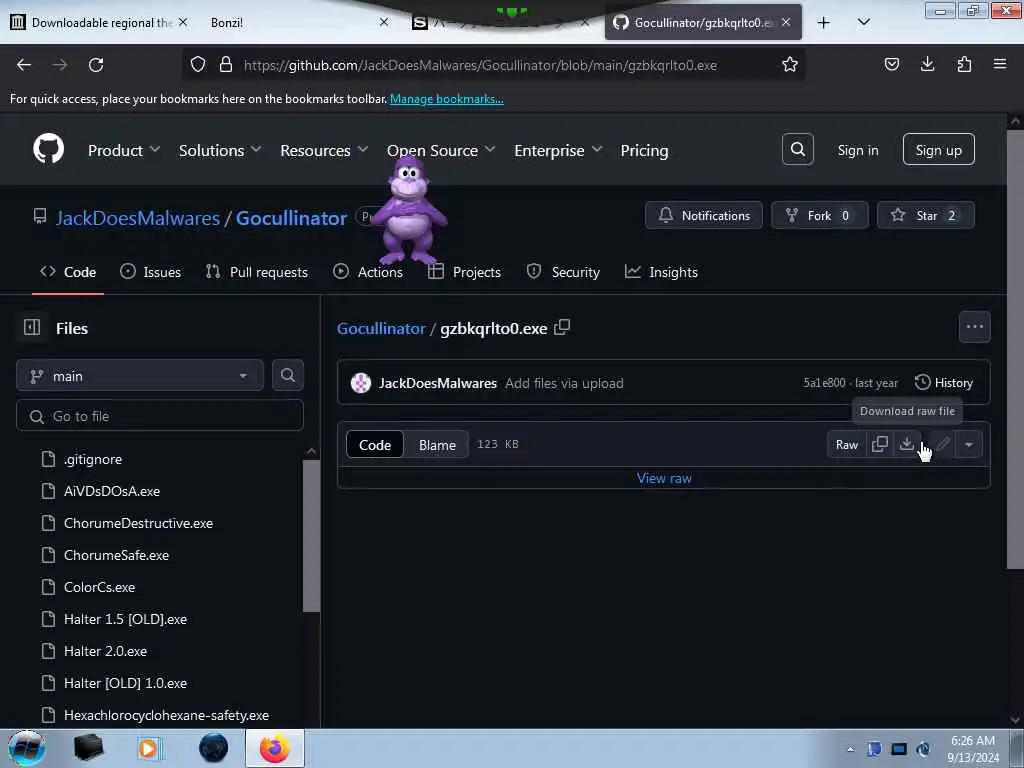Click the Notifications button
Screen dimensions: 1024x768
click(703, 215)
